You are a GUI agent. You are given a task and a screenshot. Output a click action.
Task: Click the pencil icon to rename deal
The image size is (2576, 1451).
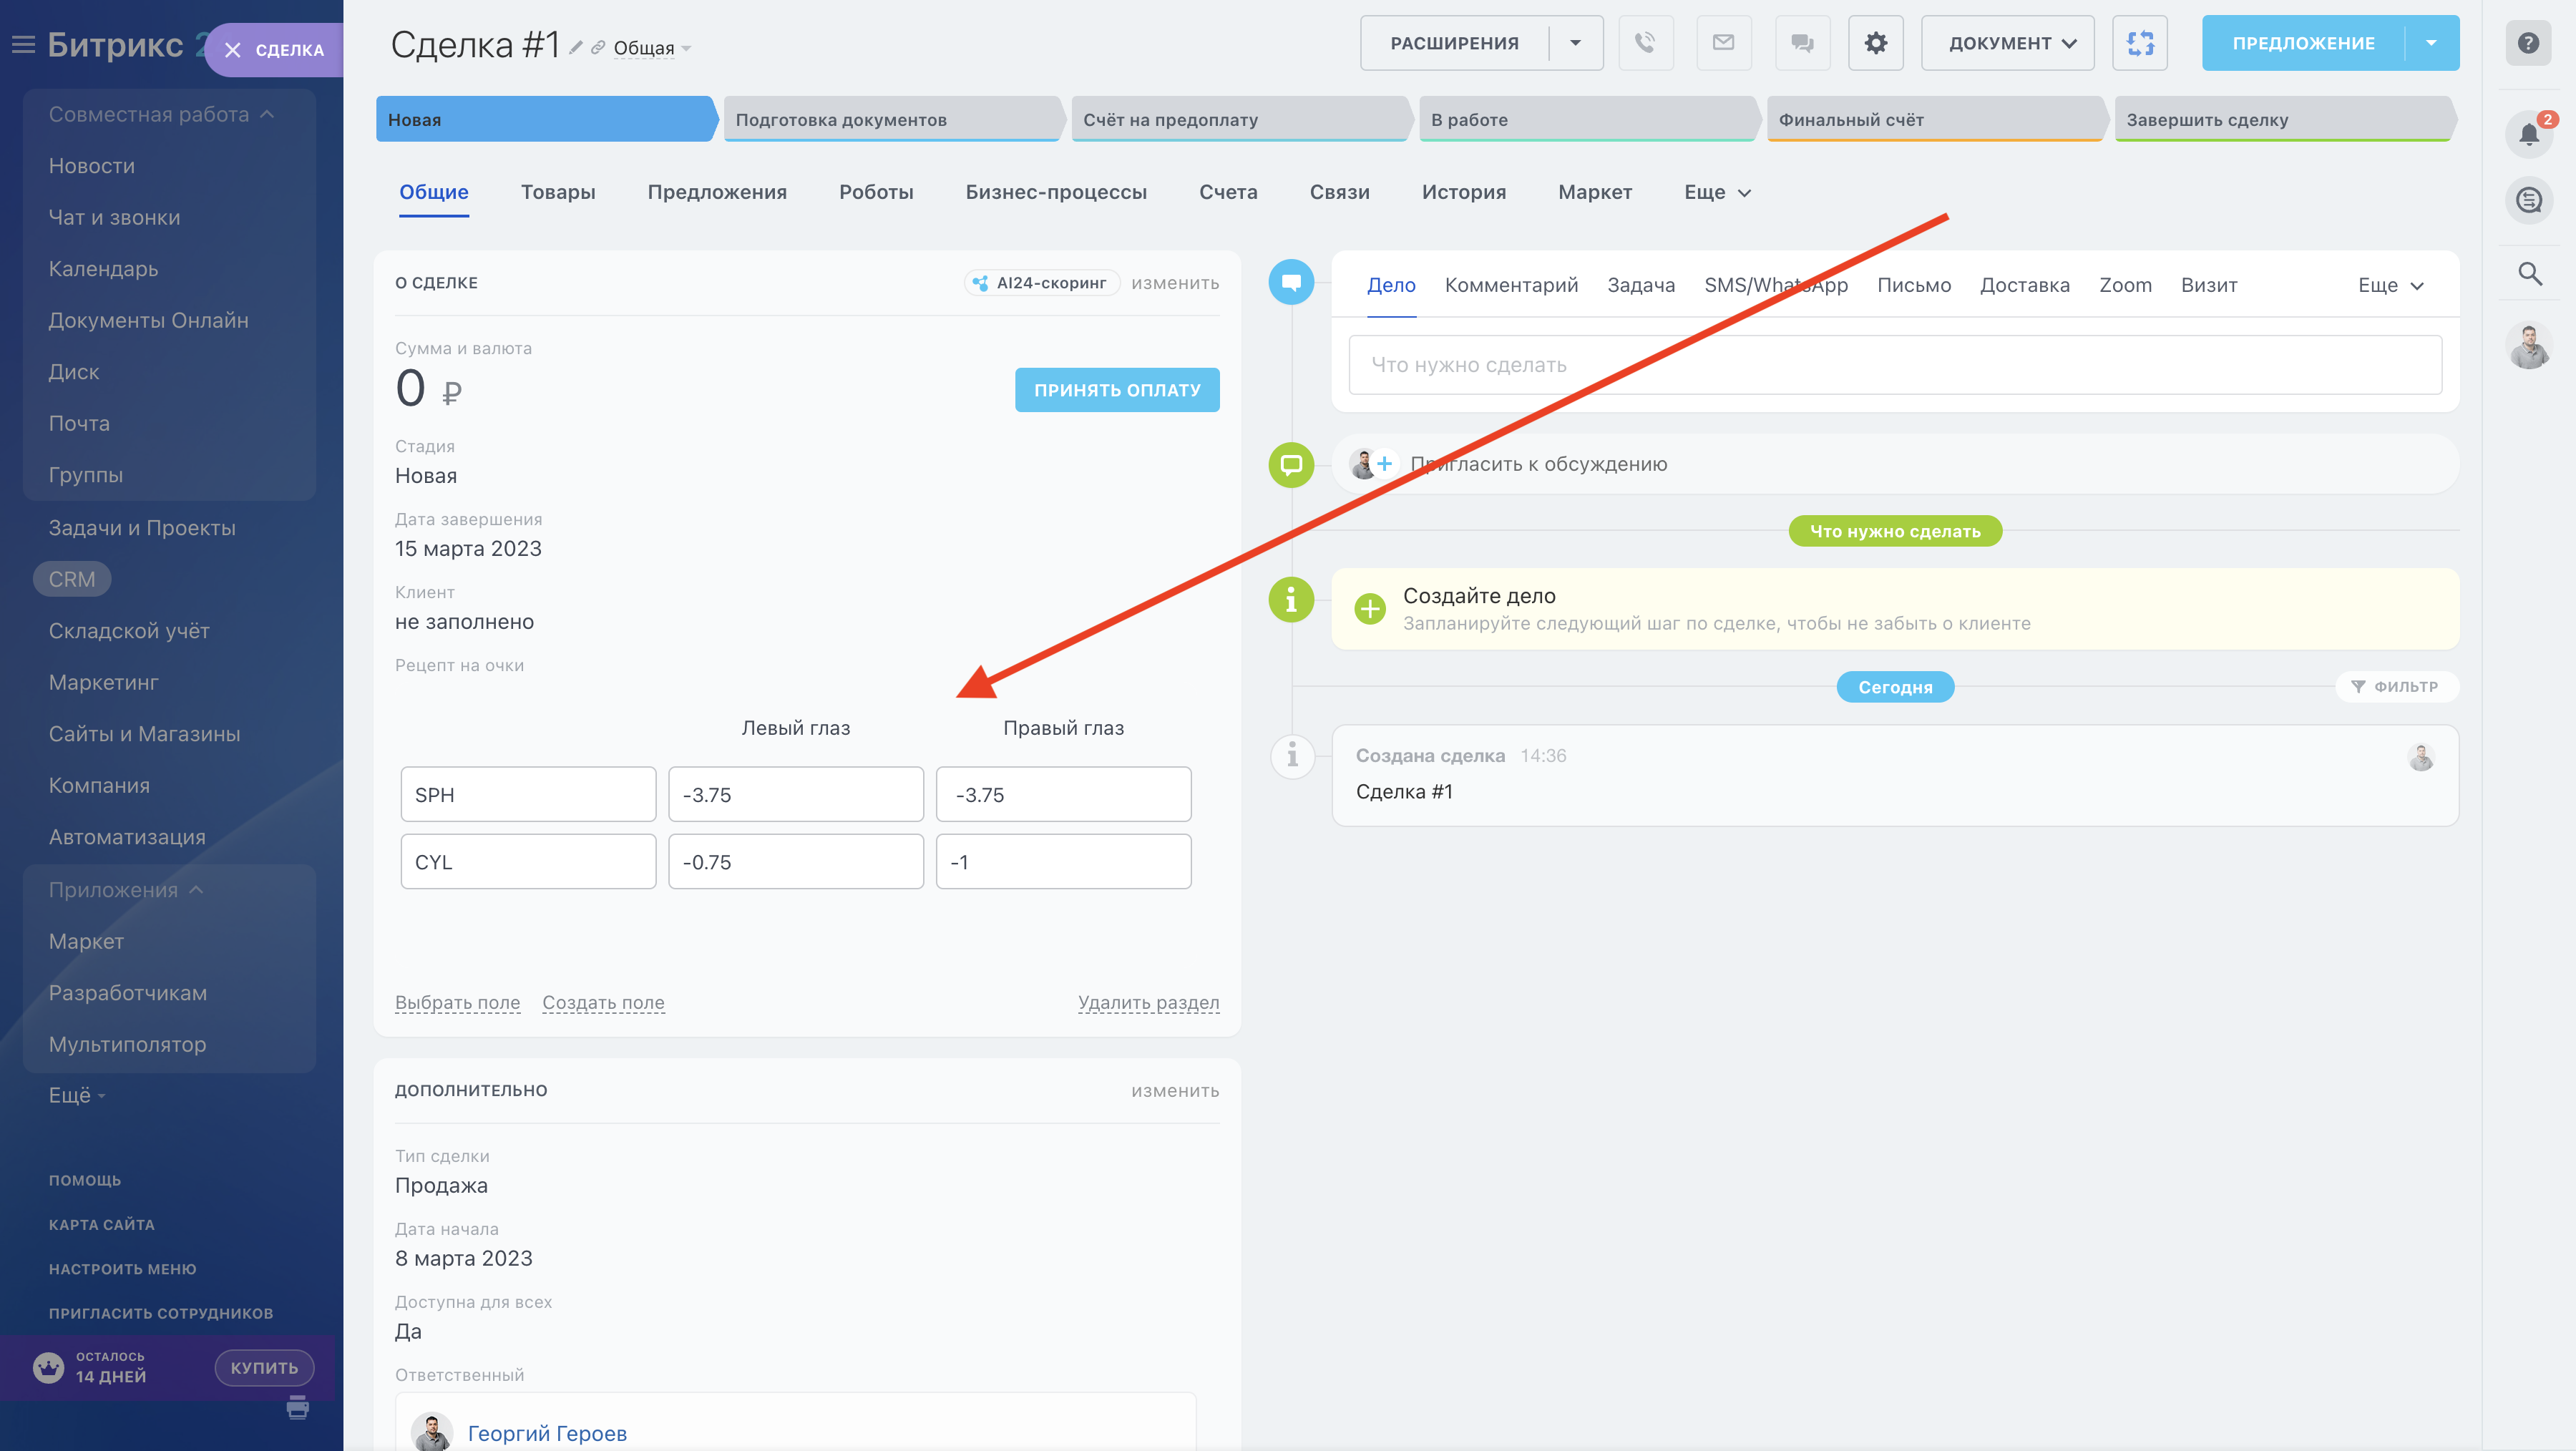coord(576,47)
